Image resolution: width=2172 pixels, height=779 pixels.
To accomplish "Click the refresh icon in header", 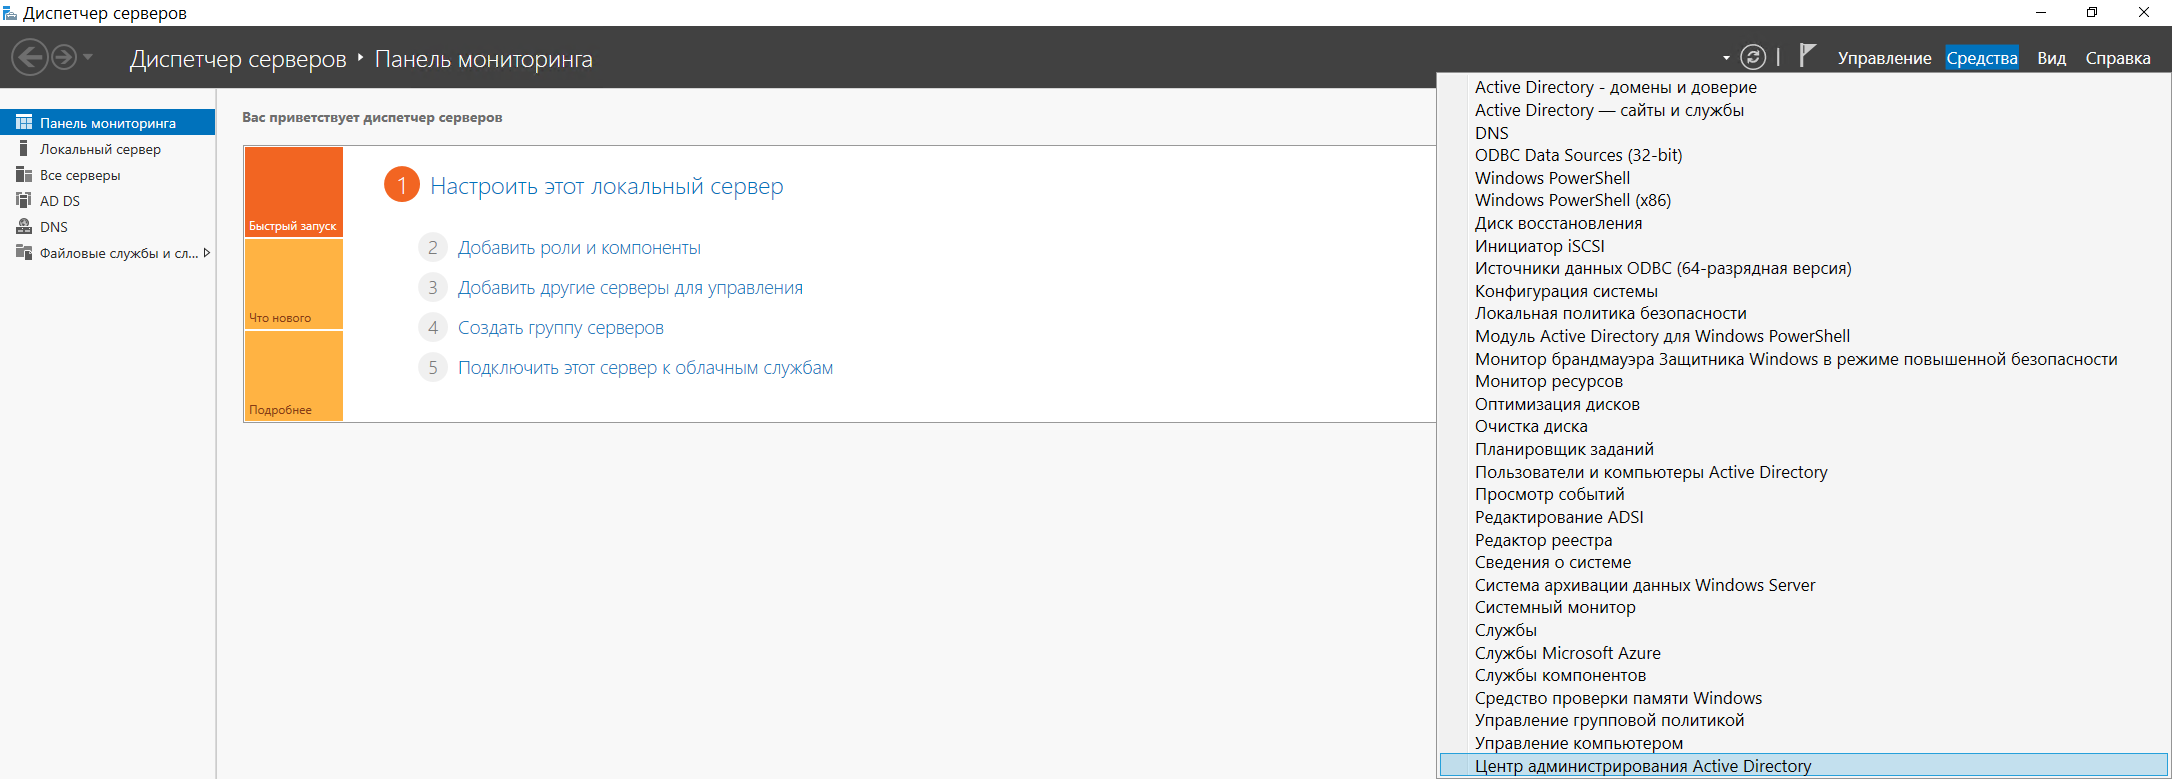I will (x=1753, y=57).
